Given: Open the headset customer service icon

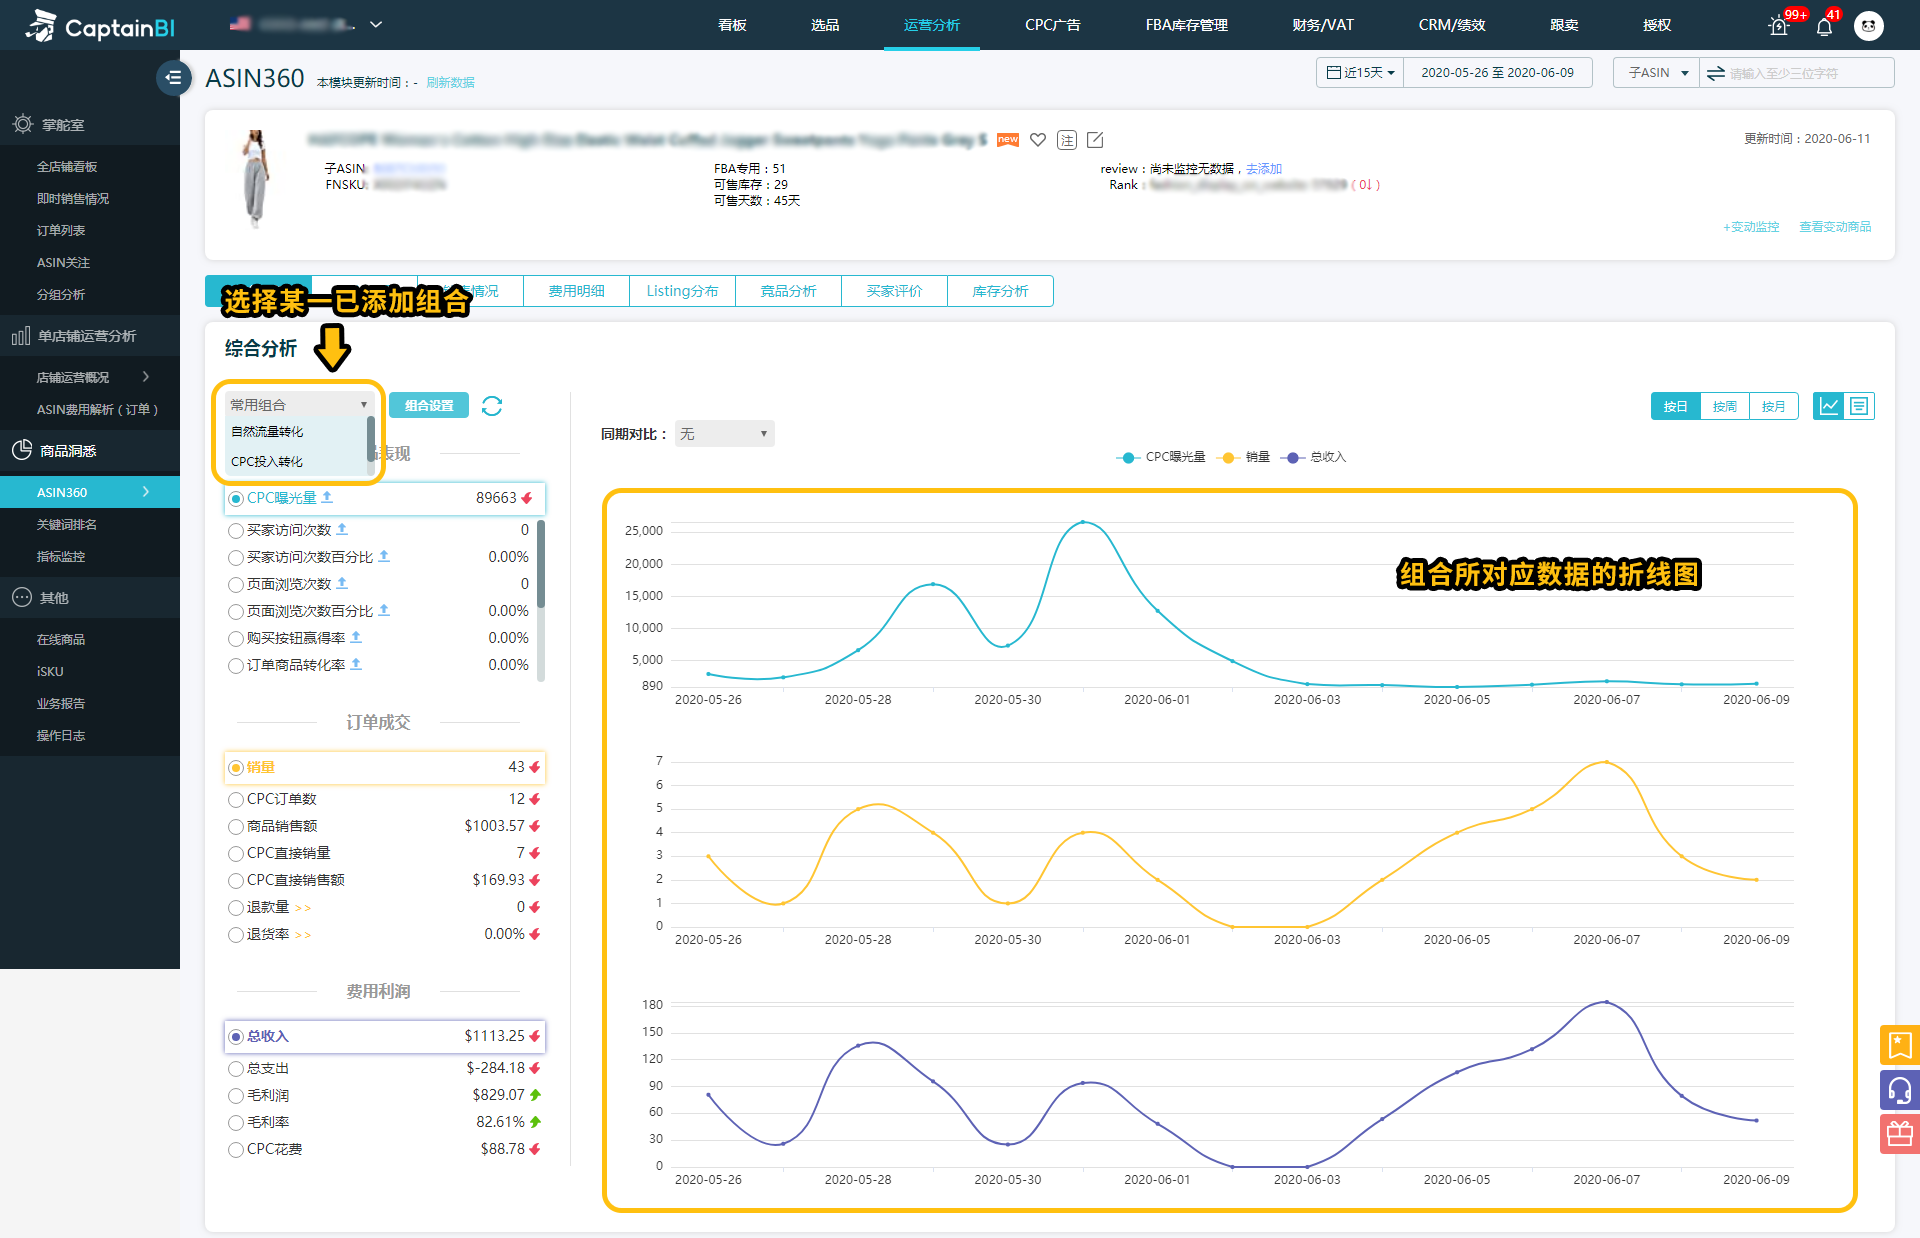Looking at the screenshot, I should tap(1899, 1090).
